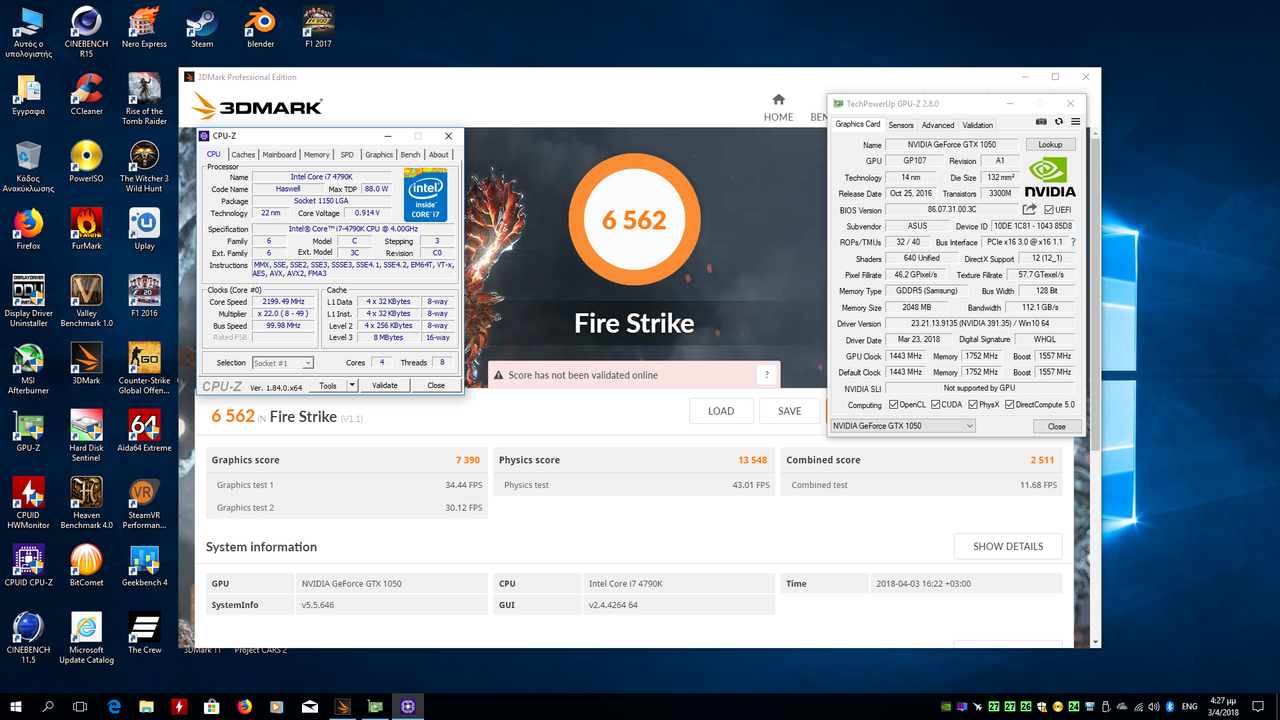This screenshot has height=720, width=1280.
Task: Open File Explorer from the taskbar
Action: (147, 706)
